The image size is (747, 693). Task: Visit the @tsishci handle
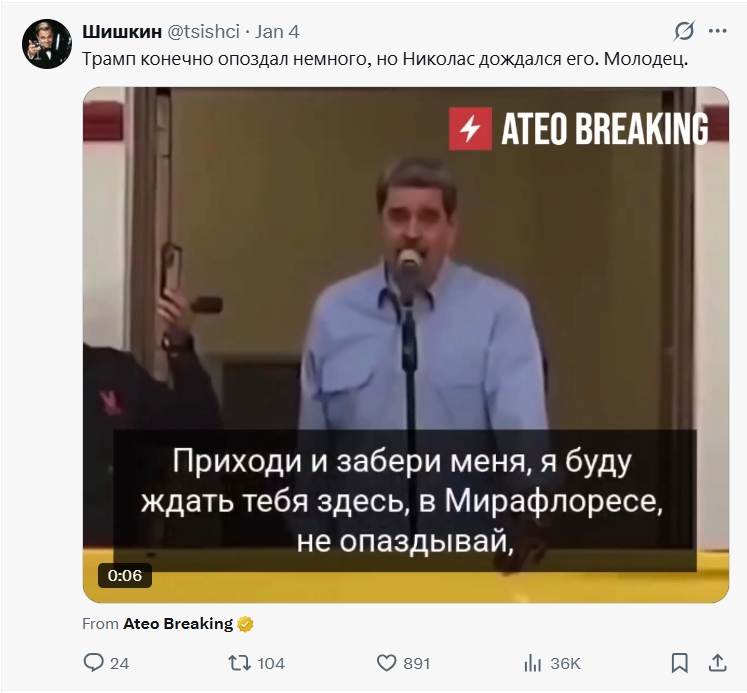[x=203, y=31]
